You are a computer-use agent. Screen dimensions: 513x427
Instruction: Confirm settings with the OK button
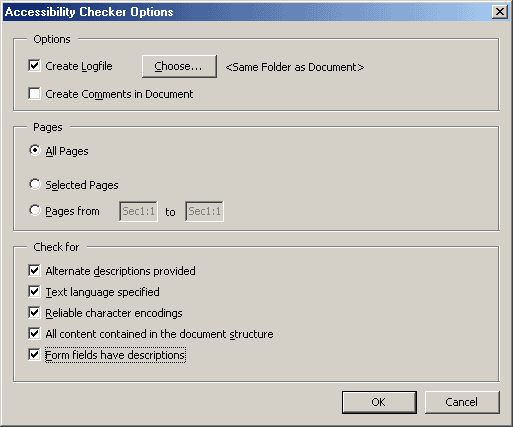pyautogui.click(x=379, y=402)
